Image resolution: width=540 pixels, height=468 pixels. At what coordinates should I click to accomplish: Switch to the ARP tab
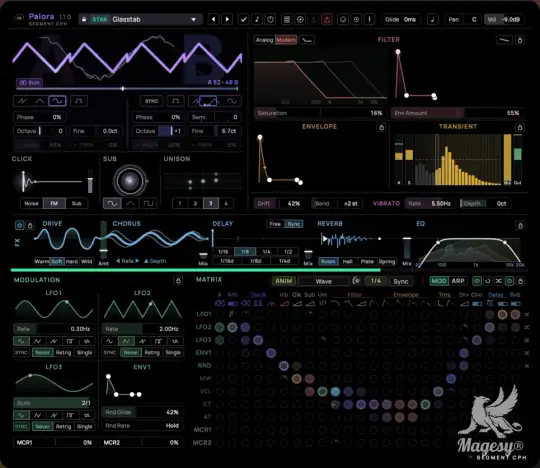tap(458, 281)
